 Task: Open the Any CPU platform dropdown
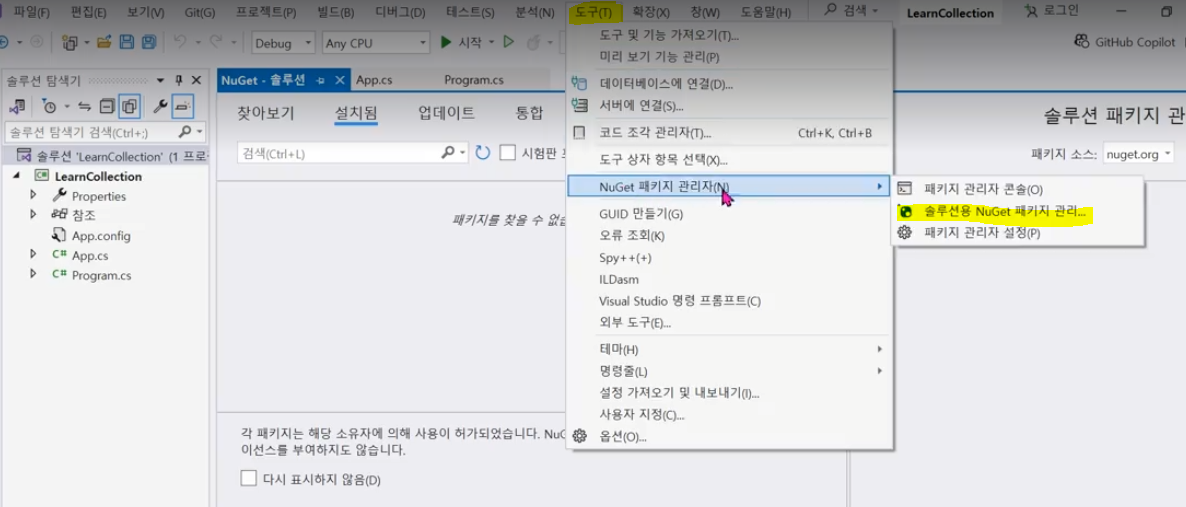point(375,43)
